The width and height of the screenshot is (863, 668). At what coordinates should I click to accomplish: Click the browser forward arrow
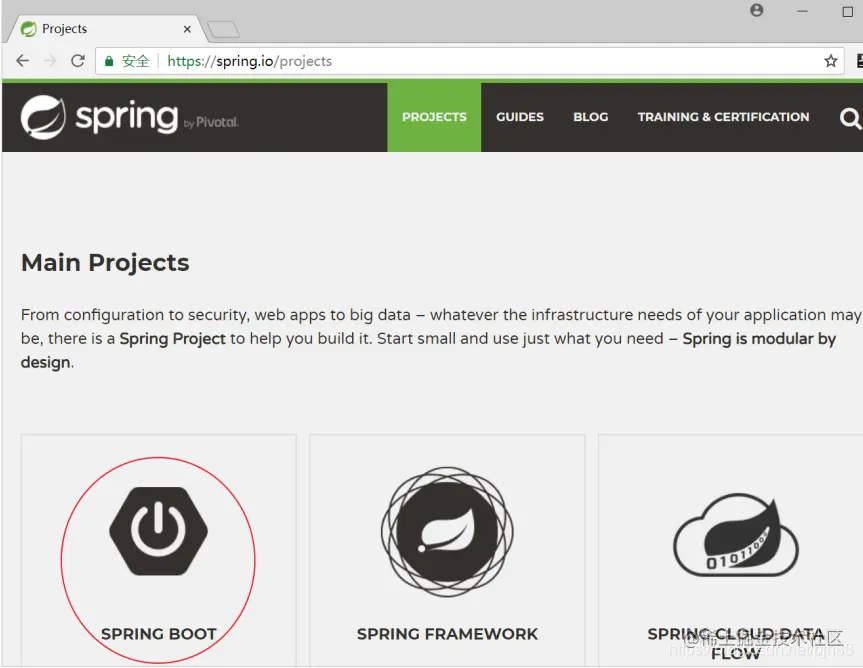click(x=50, y=61)
